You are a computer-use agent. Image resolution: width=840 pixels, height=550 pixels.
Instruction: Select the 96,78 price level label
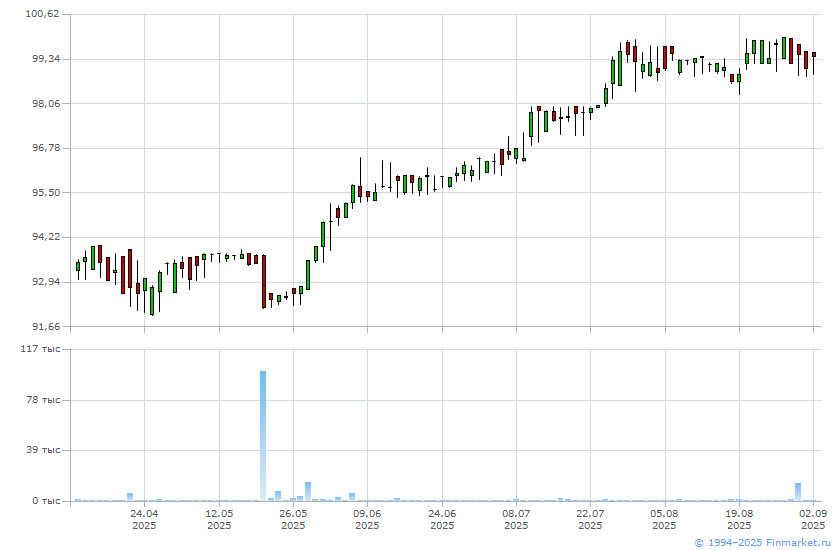[x=46, y=148]
